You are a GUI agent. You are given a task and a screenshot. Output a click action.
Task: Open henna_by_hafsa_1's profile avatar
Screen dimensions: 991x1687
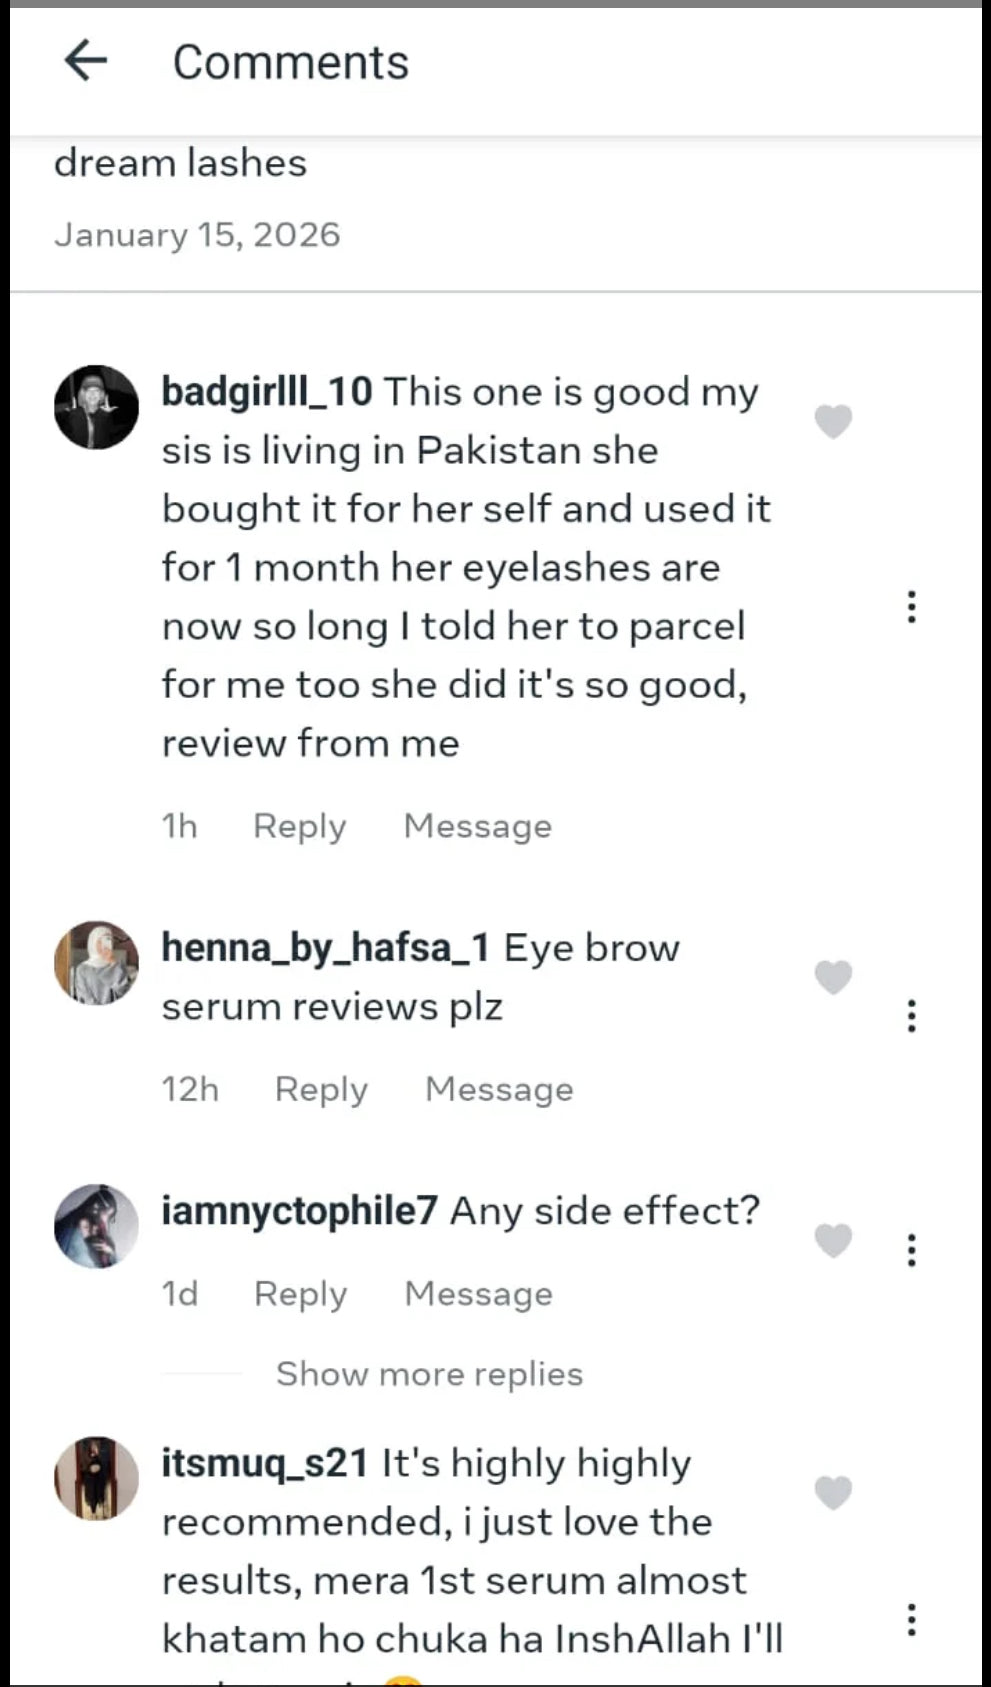click(96, 962)
